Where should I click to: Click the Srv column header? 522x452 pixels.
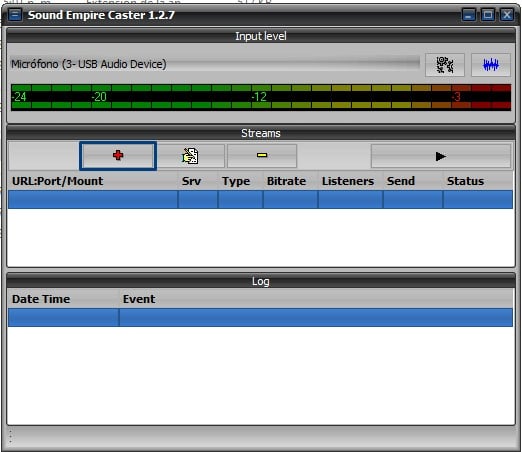(198, 181)
